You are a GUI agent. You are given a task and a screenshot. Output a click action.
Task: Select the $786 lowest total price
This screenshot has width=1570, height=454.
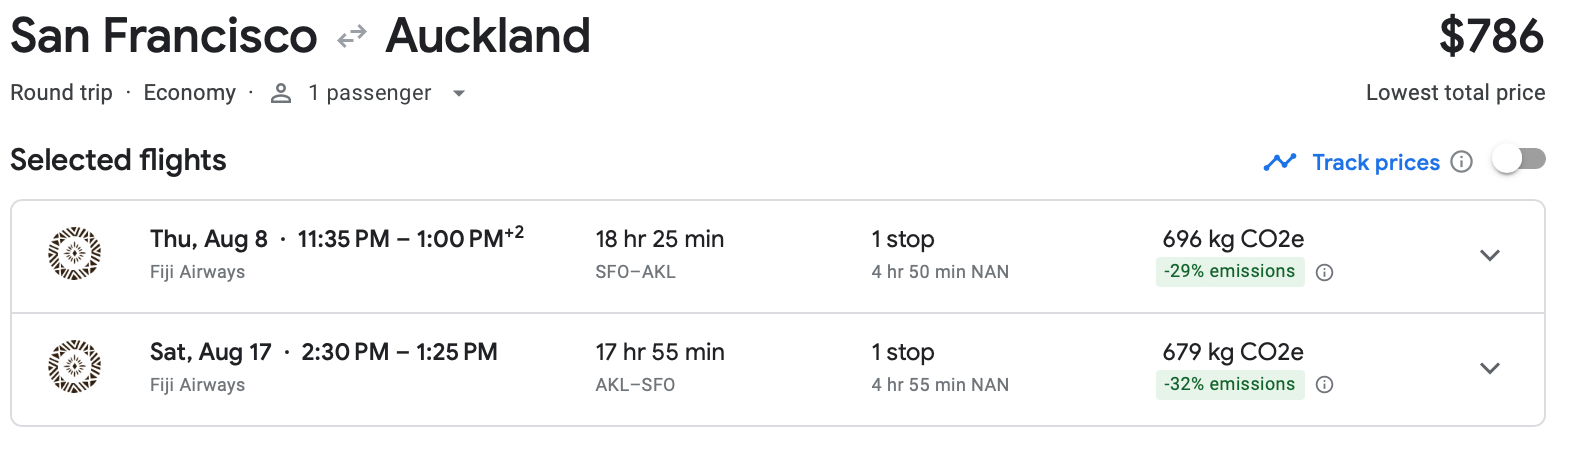[x=1491, y=37]
